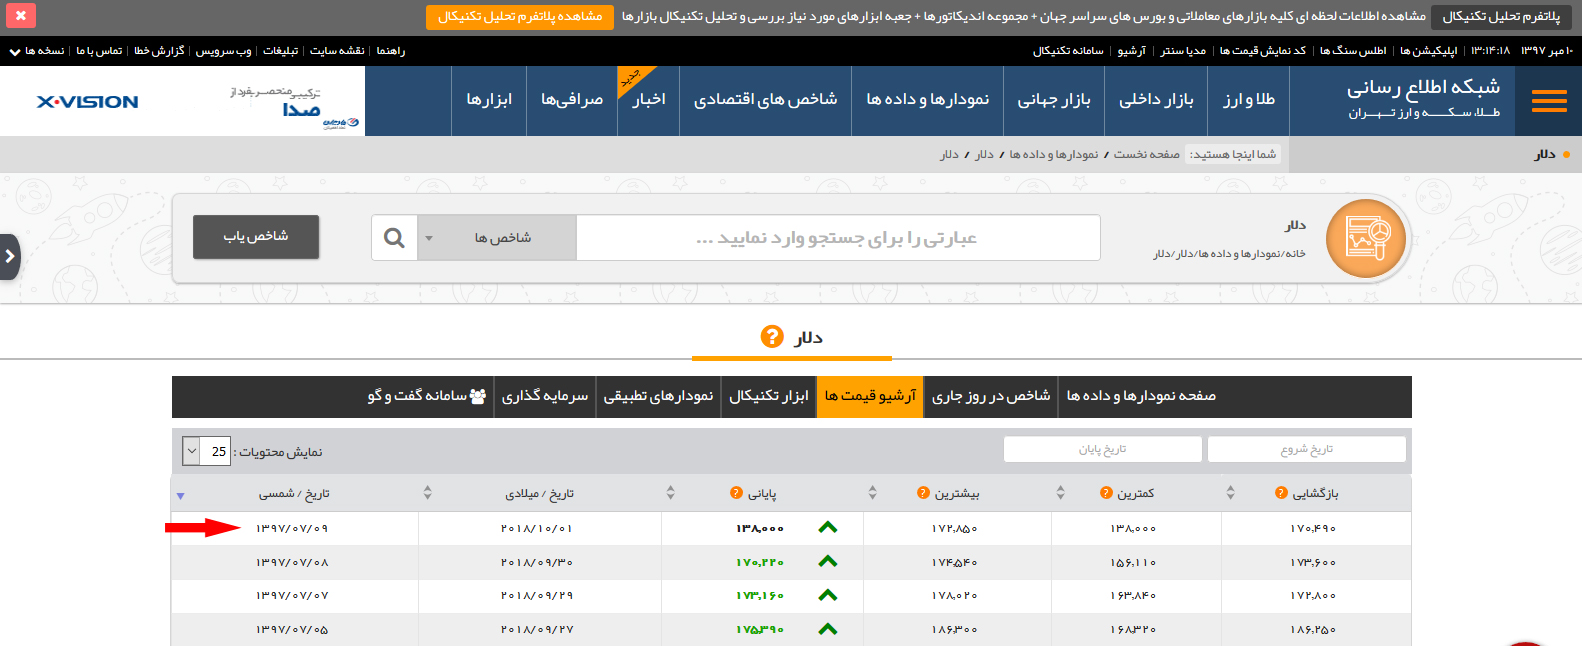The width and height of the screenshot is (1582, 646).
Task: Click the تاریخ شروع date field
Action: pyautogui.click(x=1307, y=450)
